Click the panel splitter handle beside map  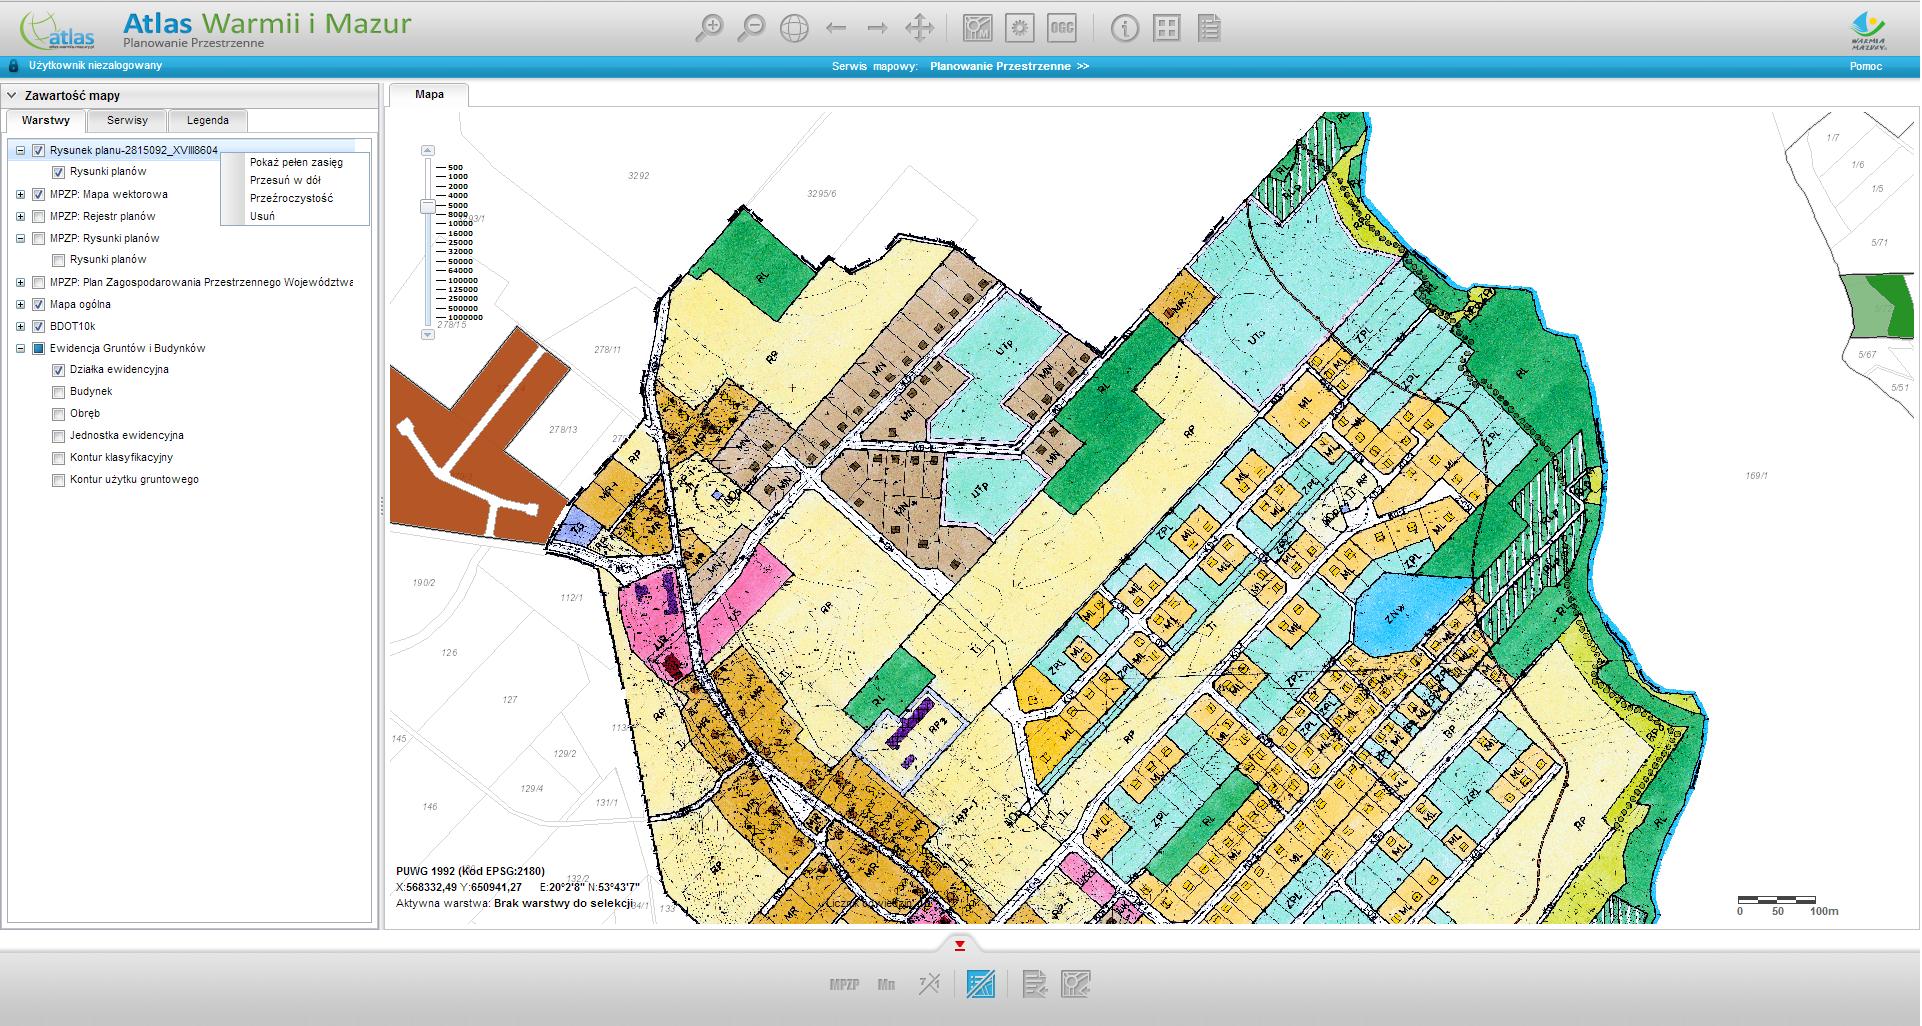(x=382, y=508)
